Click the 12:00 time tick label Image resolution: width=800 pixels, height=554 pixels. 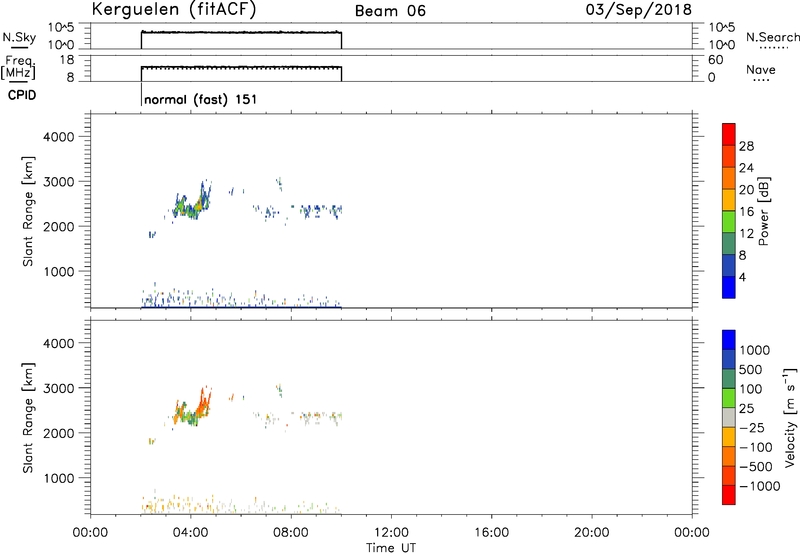[391, 533]
